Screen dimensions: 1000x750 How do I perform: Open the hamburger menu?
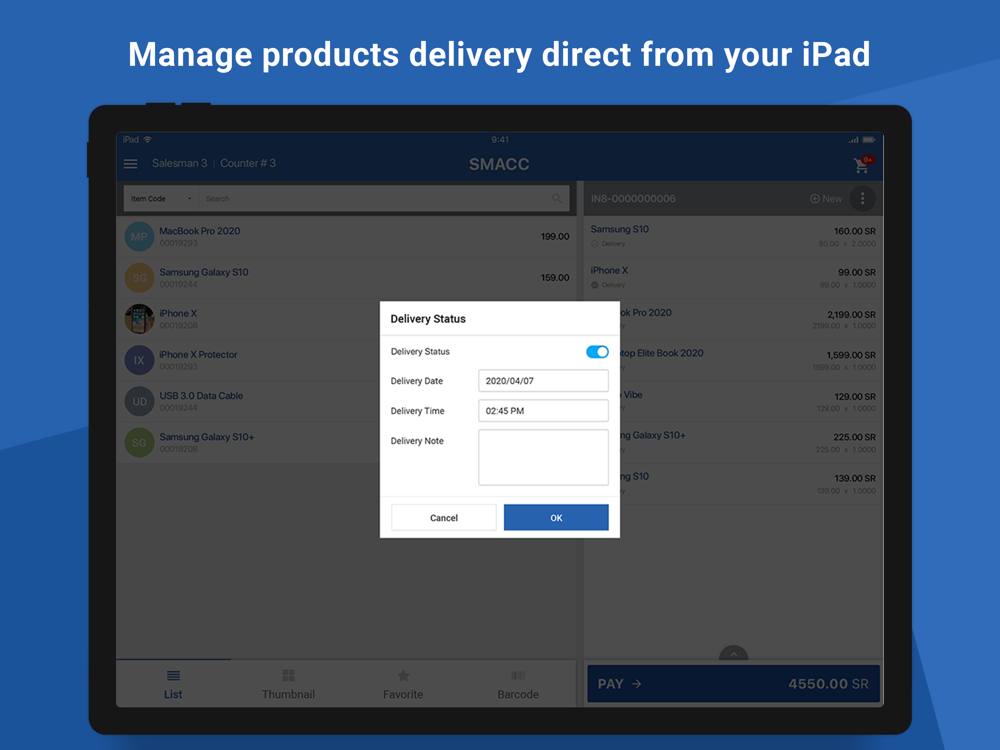[x=131, y=164]
